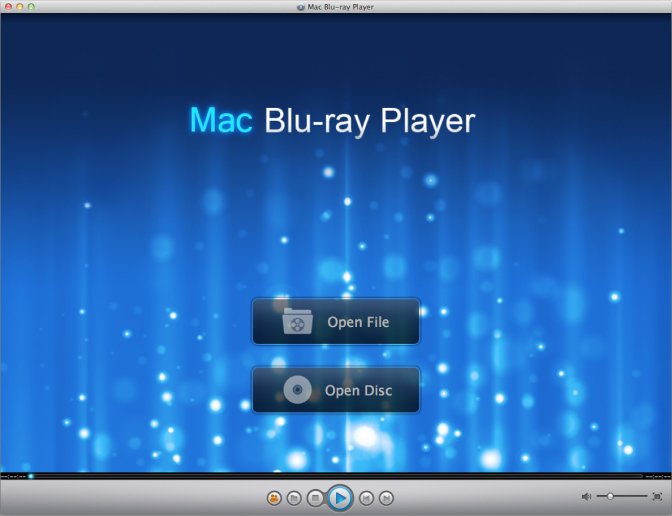The image size is (672, 516).
Task: Click the Open Disc button
Action: [336, 390]
